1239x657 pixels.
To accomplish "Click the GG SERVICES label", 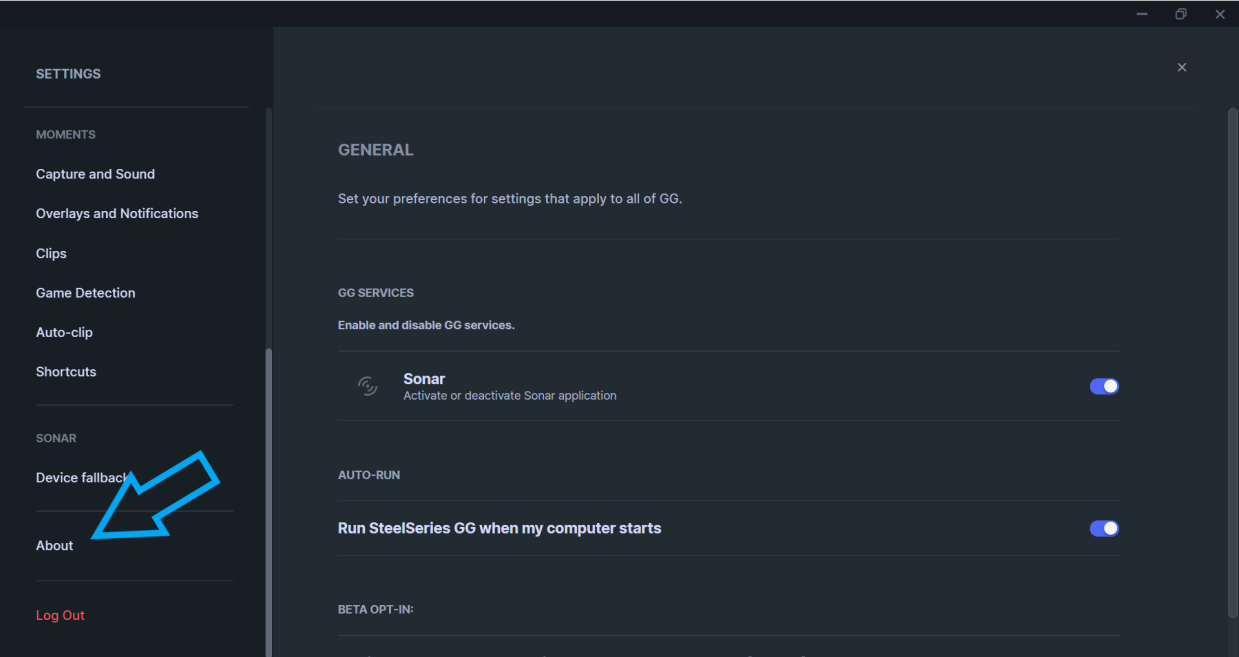I will [x=376, y=293].
